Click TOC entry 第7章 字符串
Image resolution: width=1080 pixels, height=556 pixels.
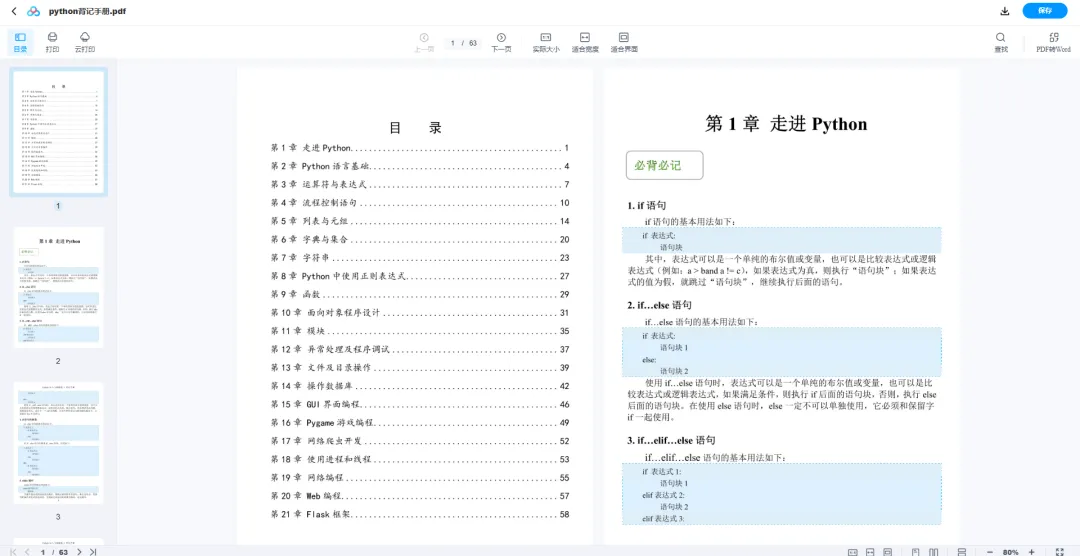pyautogui.click(x=420, y=258)
